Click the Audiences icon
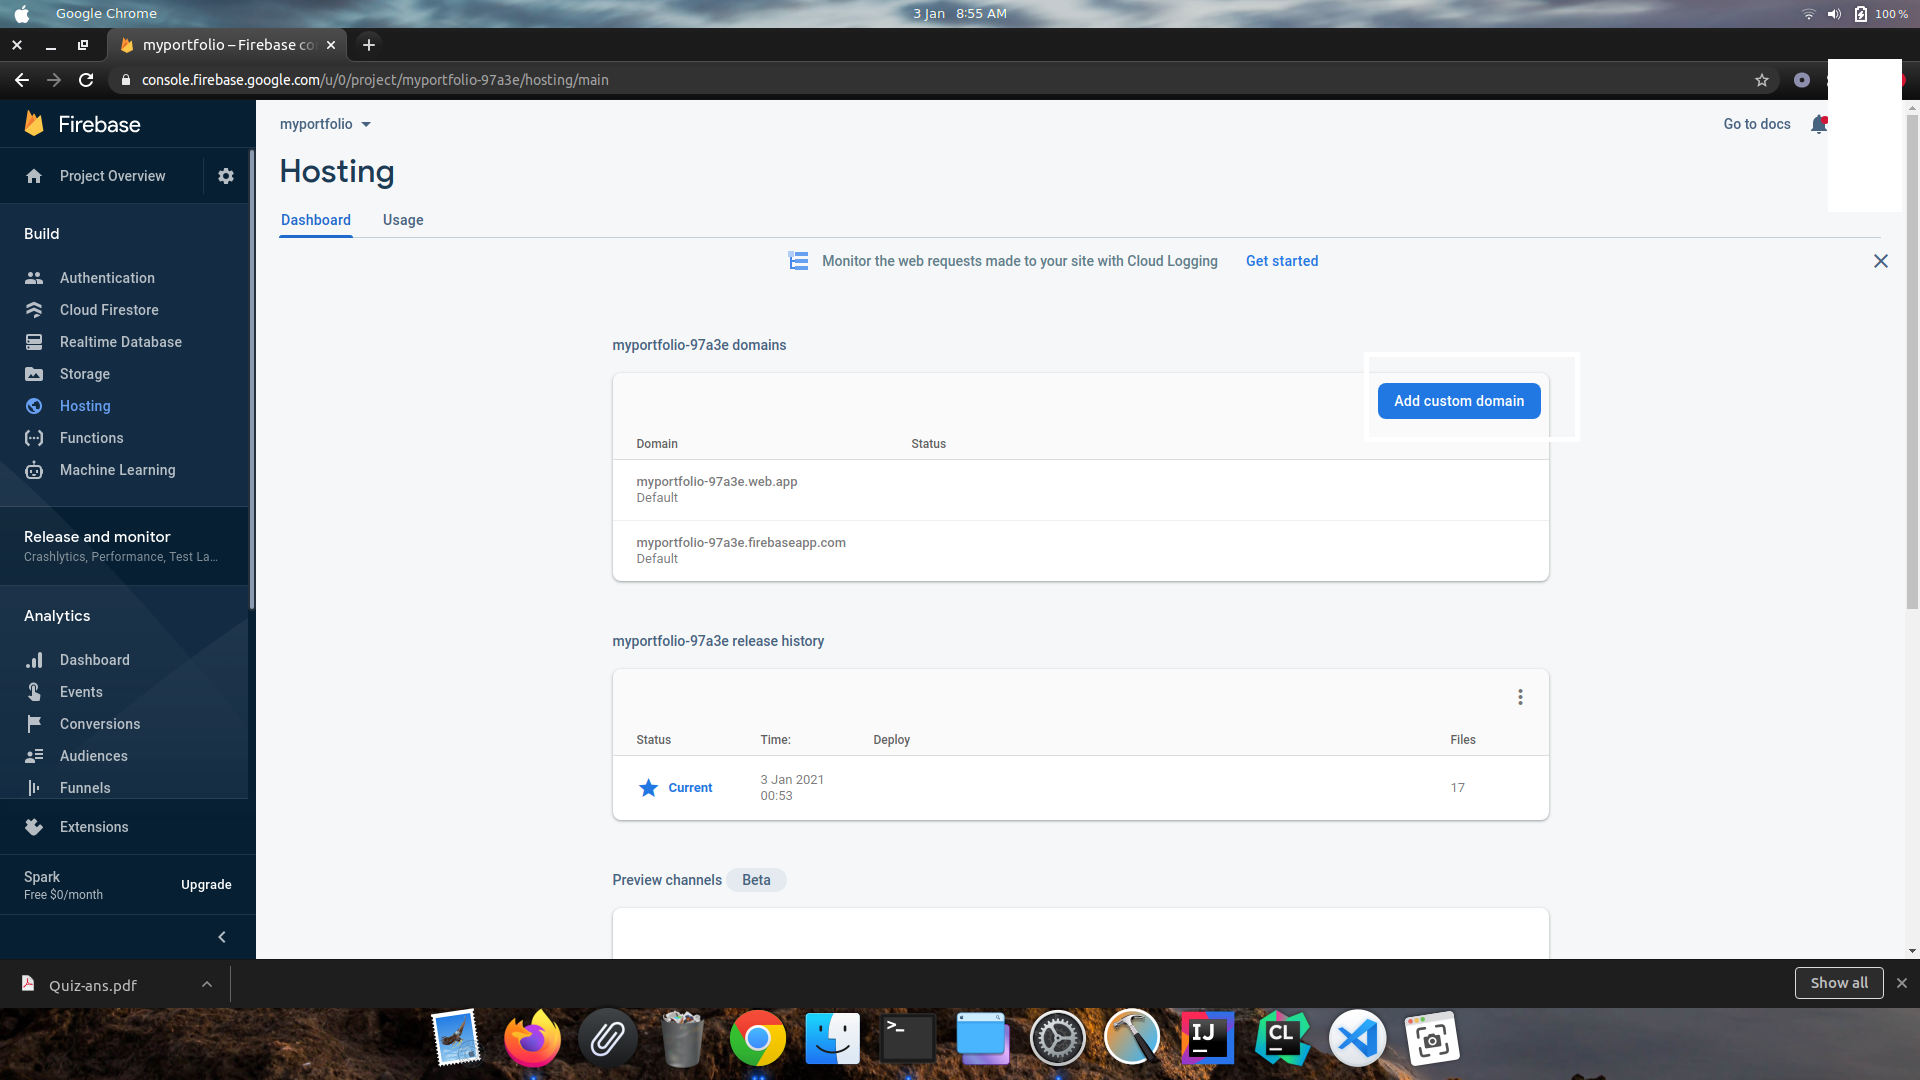This screenshot has height=1080, width=1920. click(x=34, y=756)
